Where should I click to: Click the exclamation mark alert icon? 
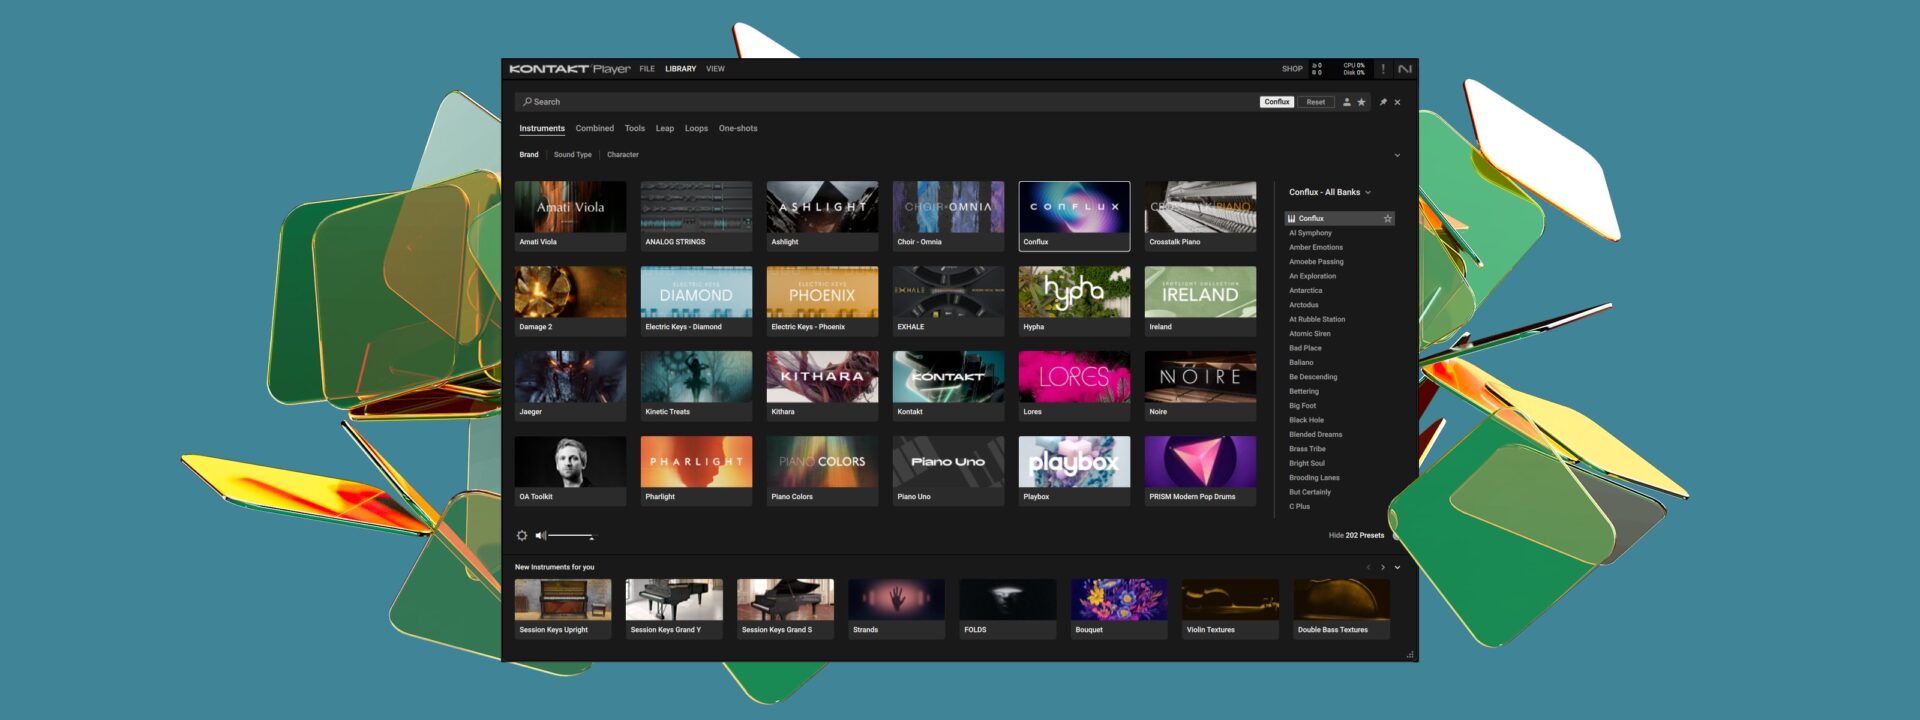click(x=1383, y=69)
